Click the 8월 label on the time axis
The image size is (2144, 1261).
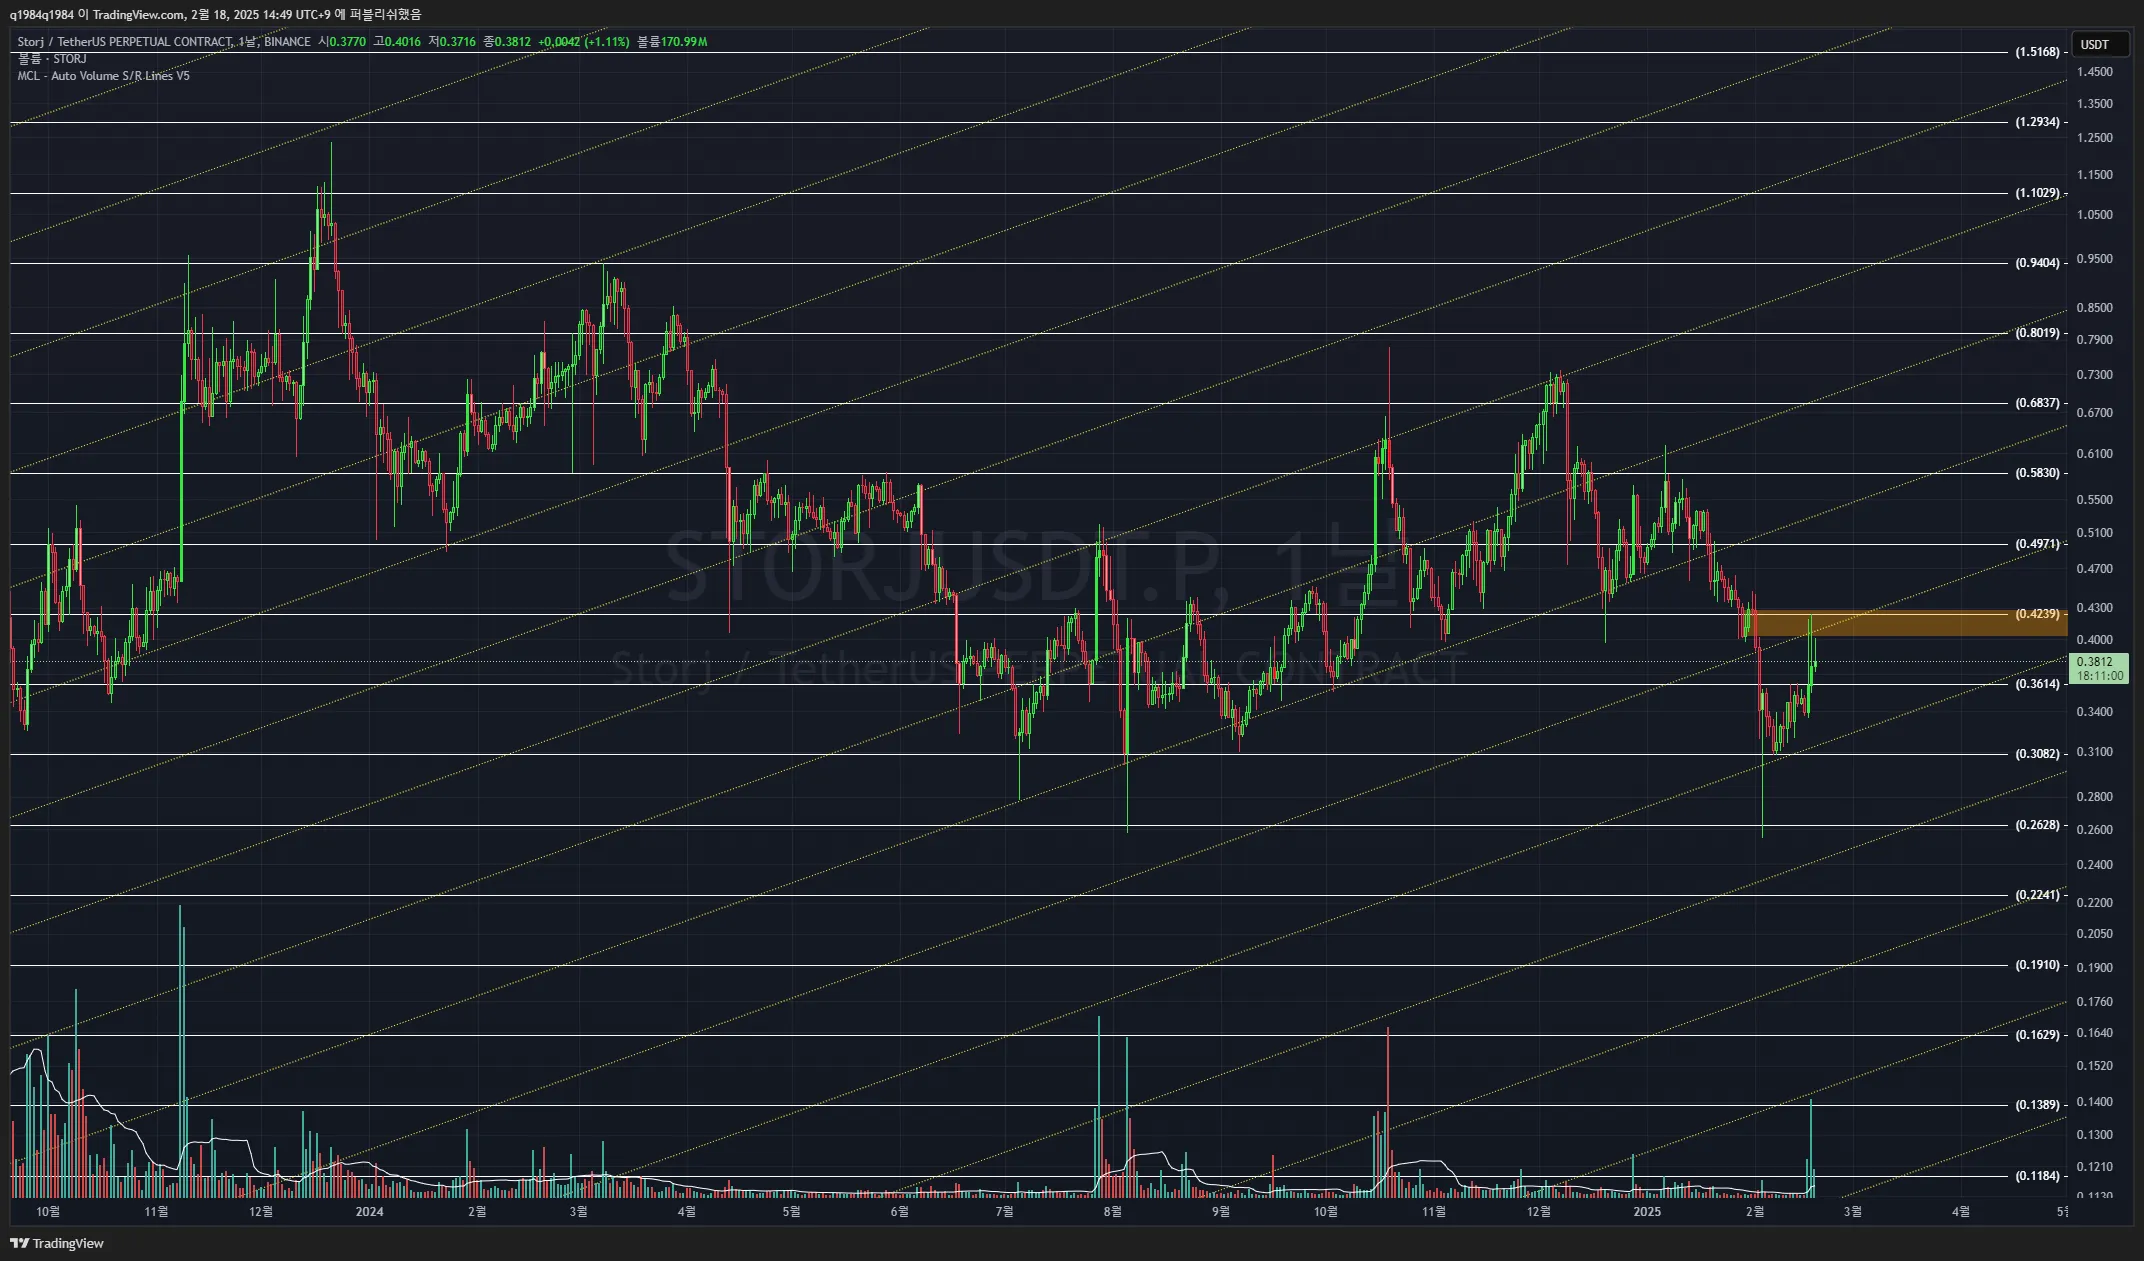[1112, 1212]
